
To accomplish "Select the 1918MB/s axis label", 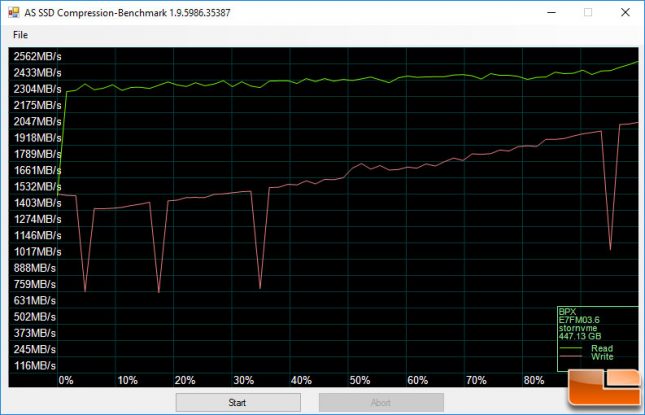I will (37, 138).
